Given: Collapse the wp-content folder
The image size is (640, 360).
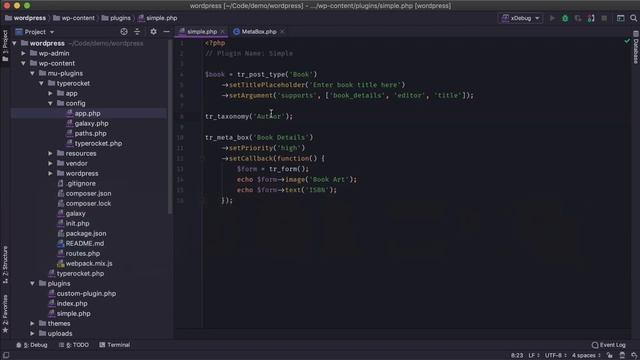Looking at the screenshot, I should pyautogui.click(x=23, y=63).
